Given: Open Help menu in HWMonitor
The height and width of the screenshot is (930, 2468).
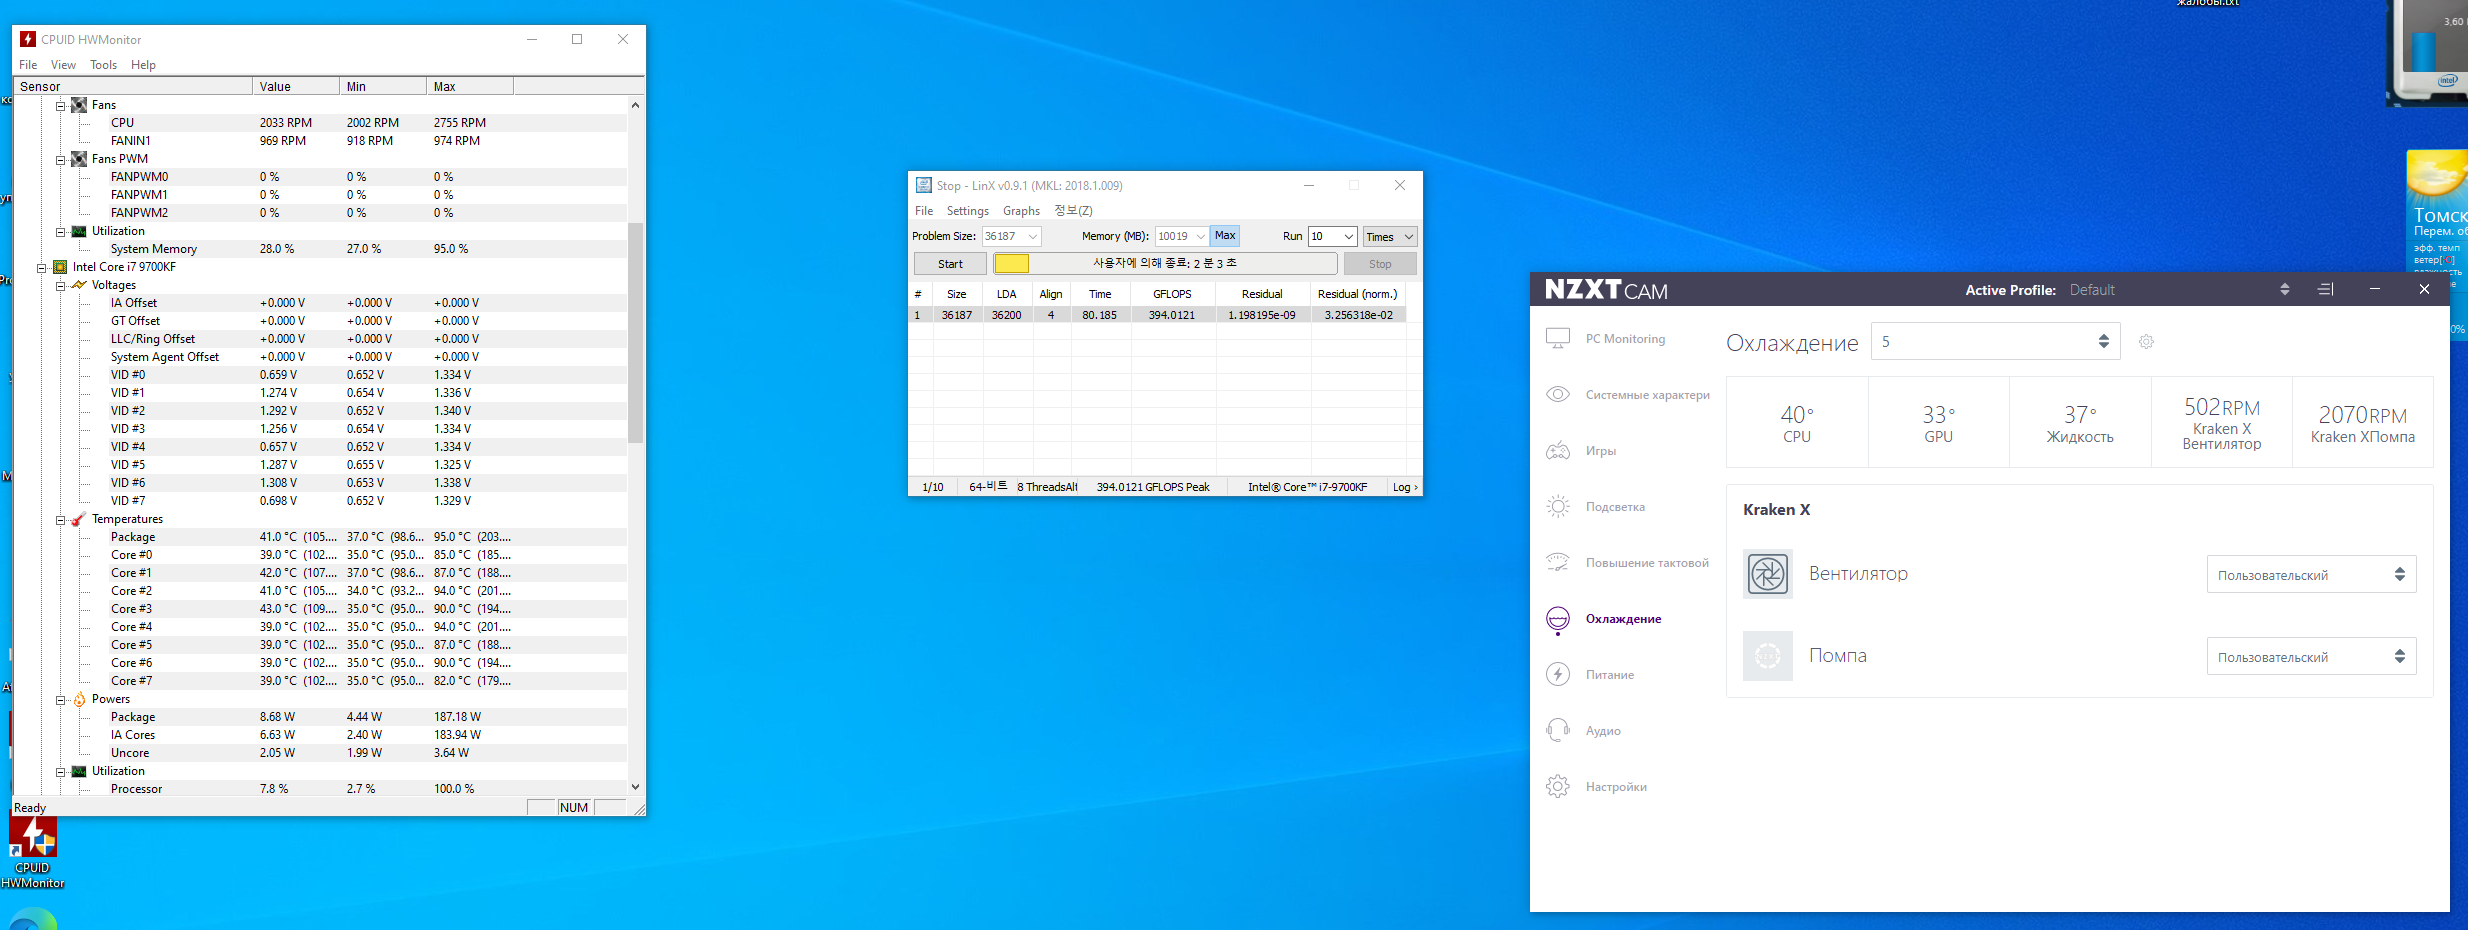Looking at the screenshot, I should (143, 65).
